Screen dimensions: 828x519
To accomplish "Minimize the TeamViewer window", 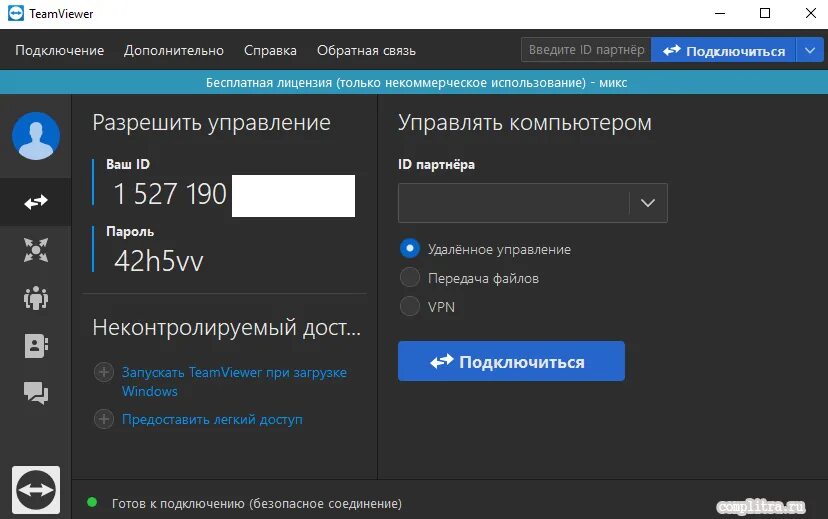I will (720, 13).
